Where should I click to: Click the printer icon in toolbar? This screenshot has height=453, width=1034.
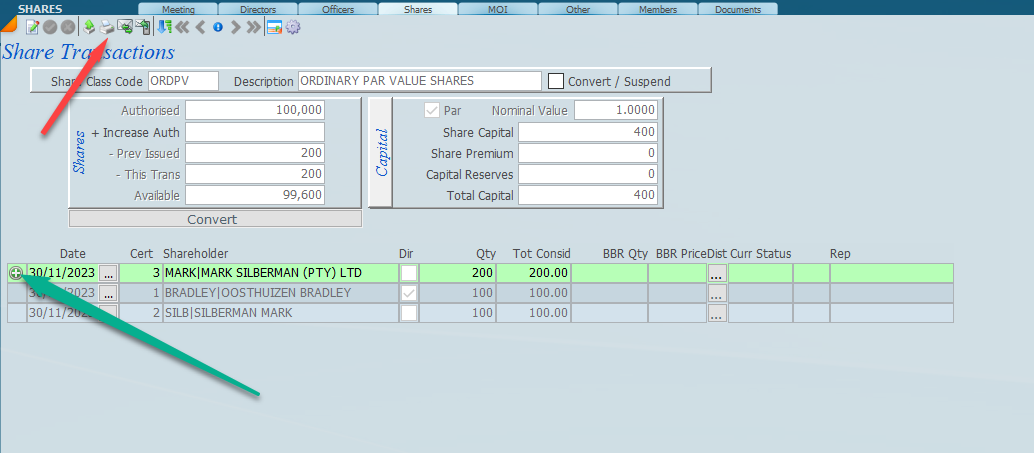click(x=106, y=27)
